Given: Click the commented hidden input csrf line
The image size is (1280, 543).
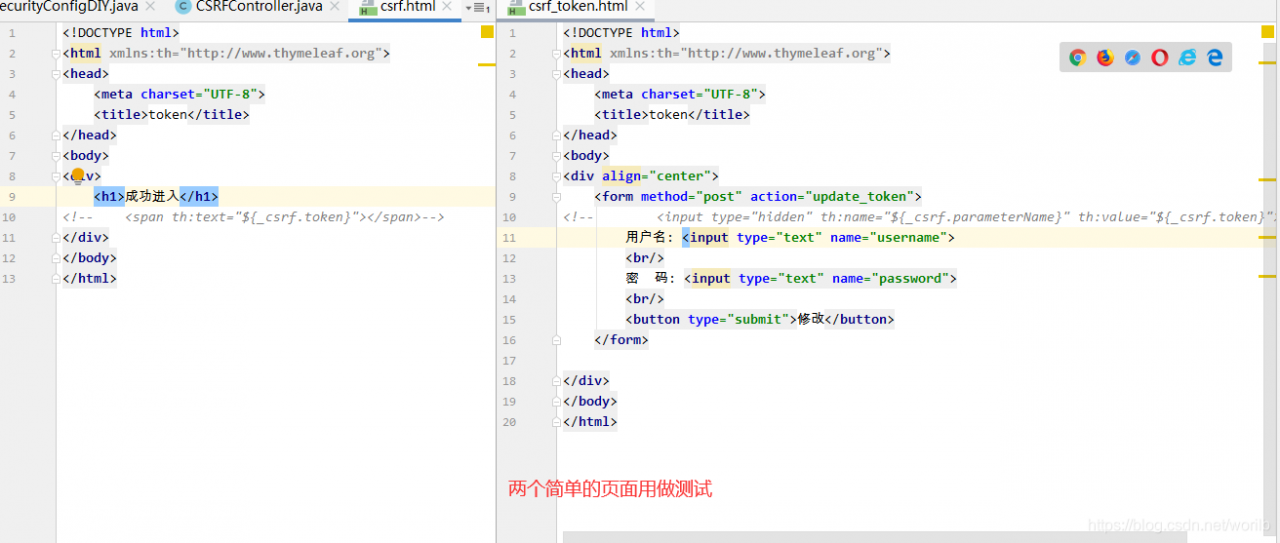Looking at the screenshot, I should [x=918, y=217].
